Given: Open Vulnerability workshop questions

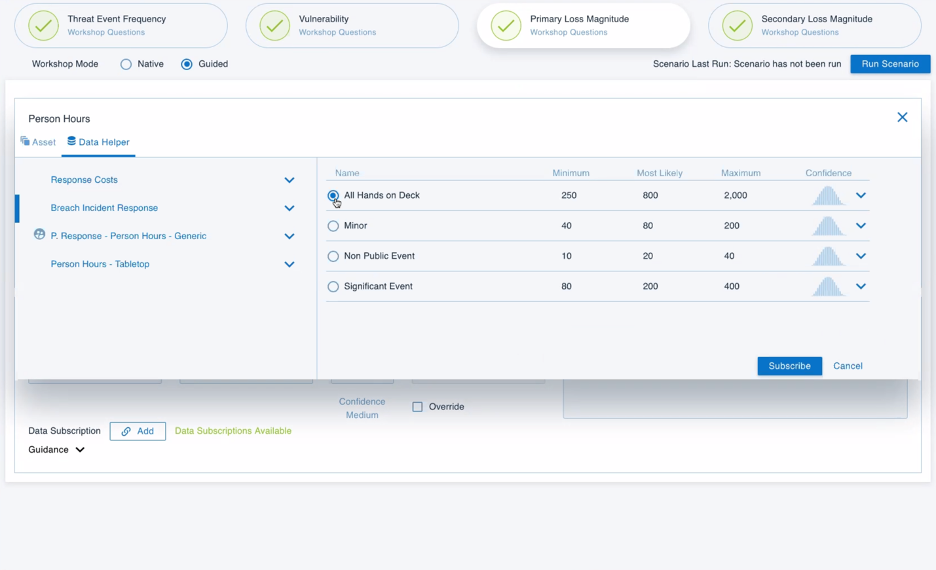Looking at the screenshot, I should (x=352, y=26).
